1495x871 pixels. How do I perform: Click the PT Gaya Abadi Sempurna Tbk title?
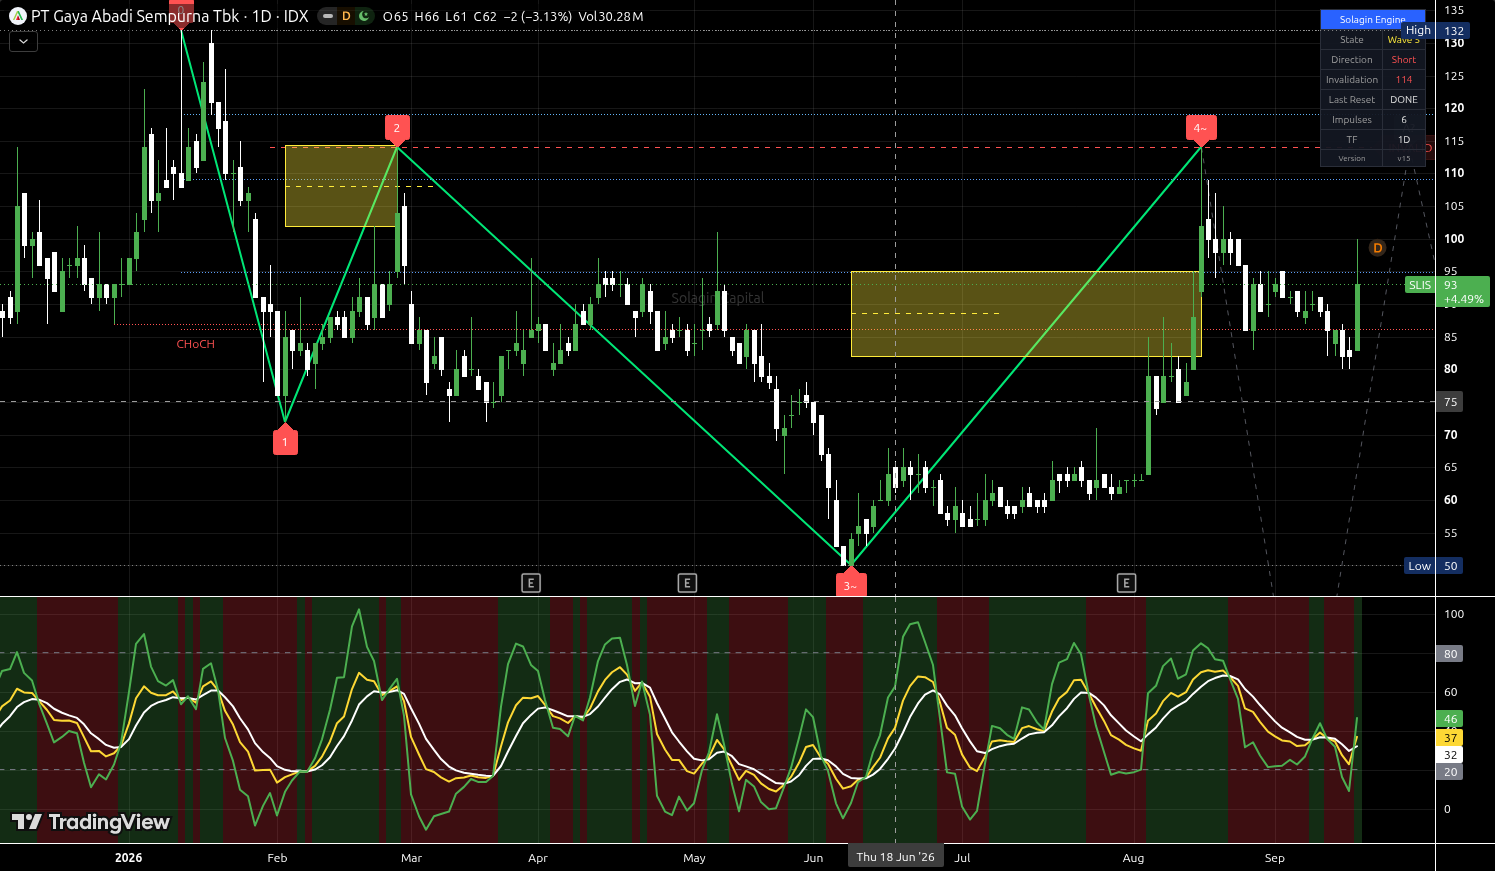point(135,16)
